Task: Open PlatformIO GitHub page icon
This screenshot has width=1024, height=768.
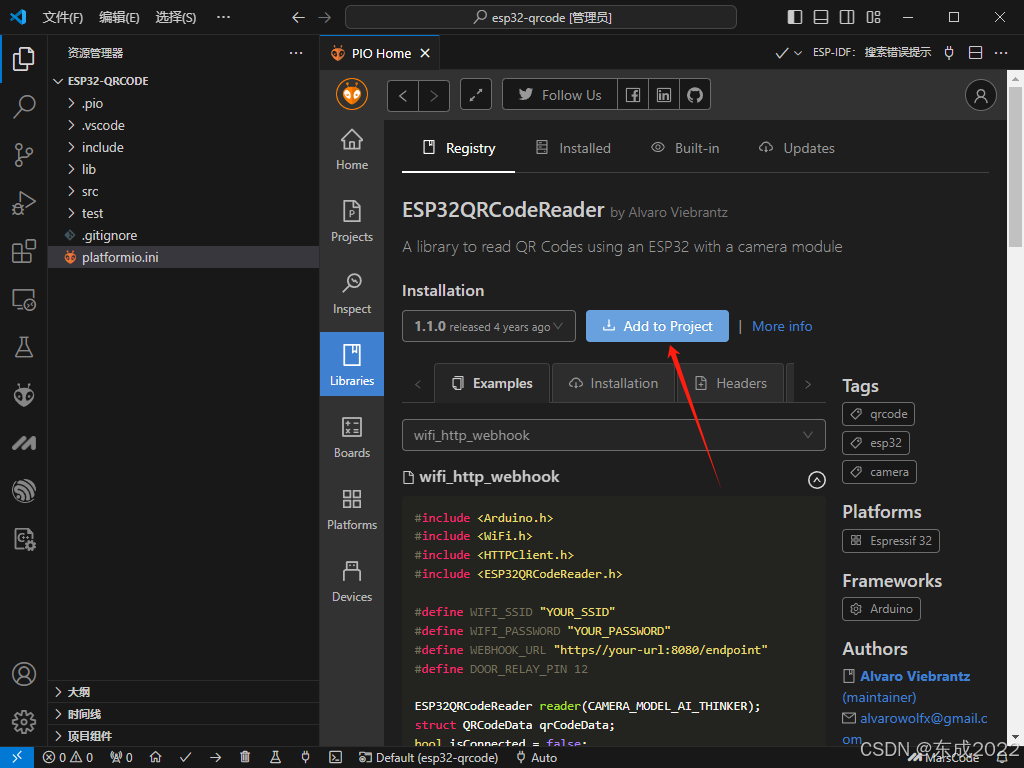Action: coord(695,95)
